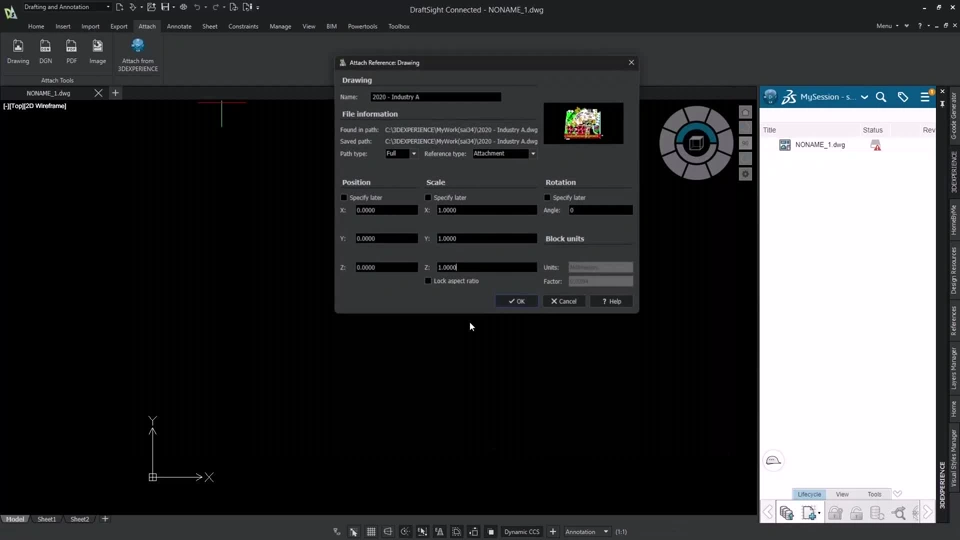This screenshot has width=960, height=540.
Task: Click the PDF attach tool icon
Action: click(72, 47)
